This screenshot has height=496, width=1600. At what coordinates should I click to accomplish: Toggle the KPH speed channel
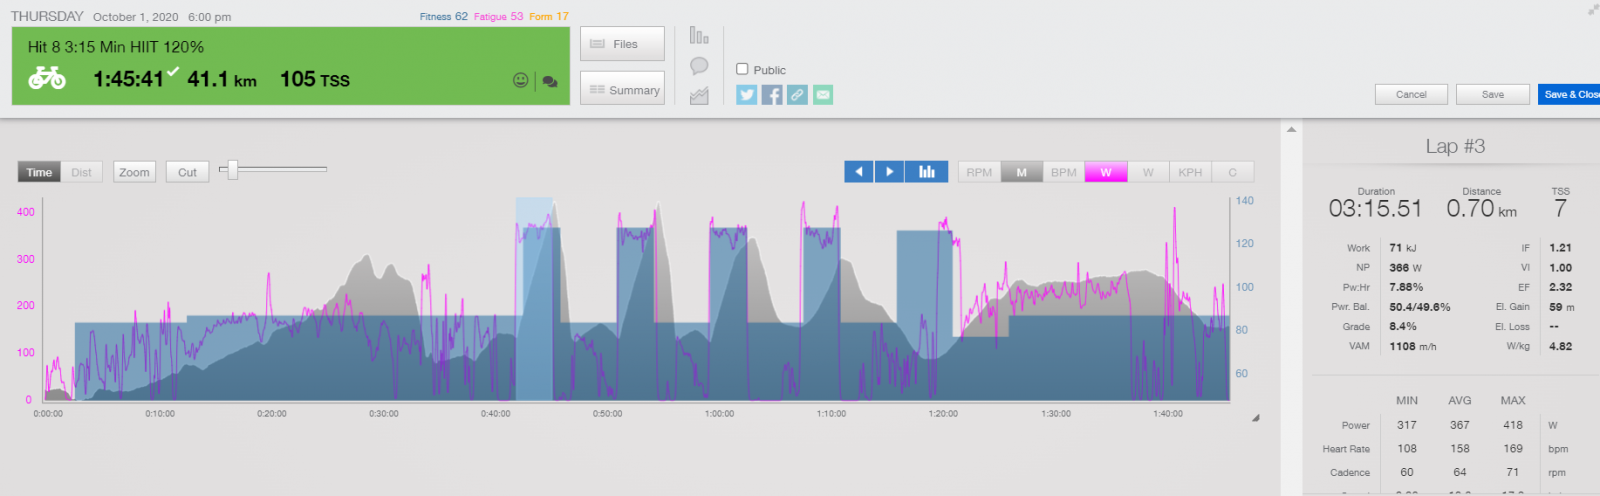[1190, 172]
